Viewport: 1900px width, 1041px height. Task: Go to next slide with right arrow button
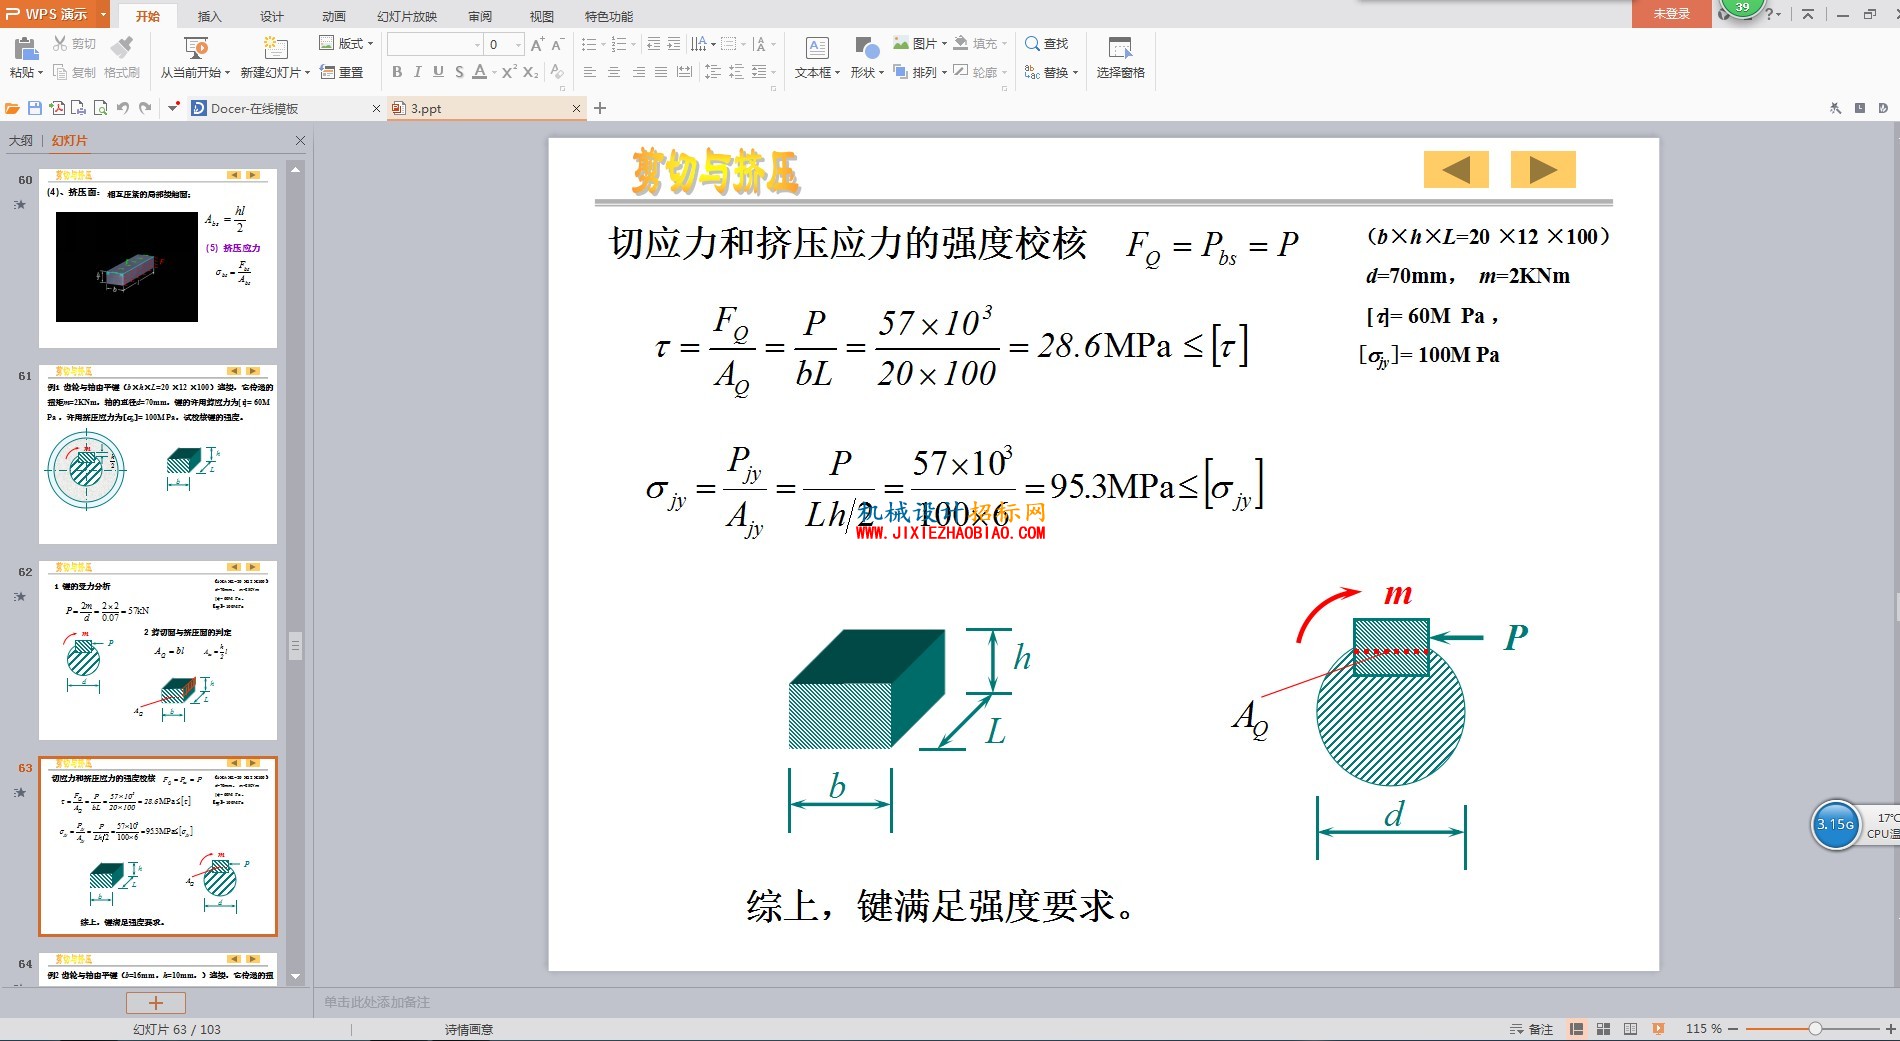click(1543, 170)
